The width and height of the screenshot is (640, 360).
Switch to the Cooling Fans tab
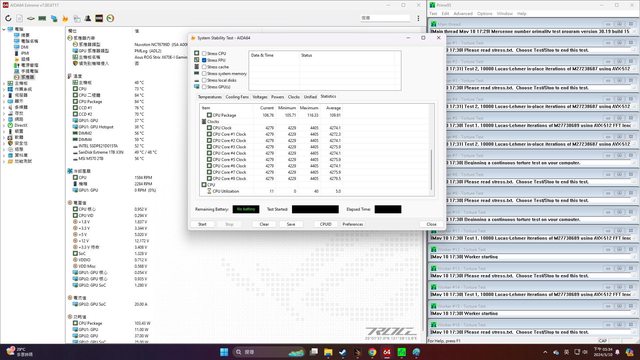(237, 97)
